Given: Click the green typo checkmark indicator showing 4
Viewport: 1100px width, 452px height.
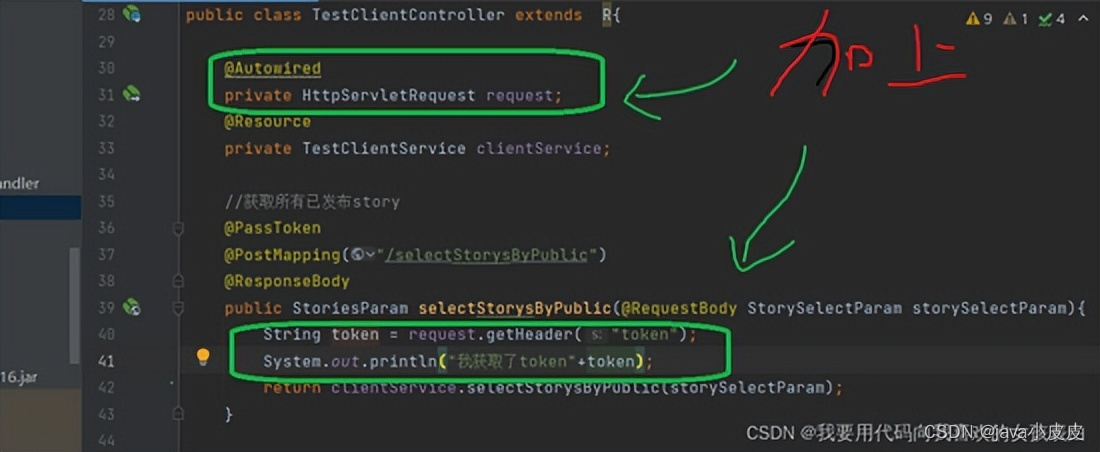Looking at the screenshot, I should pos(1052,19).
